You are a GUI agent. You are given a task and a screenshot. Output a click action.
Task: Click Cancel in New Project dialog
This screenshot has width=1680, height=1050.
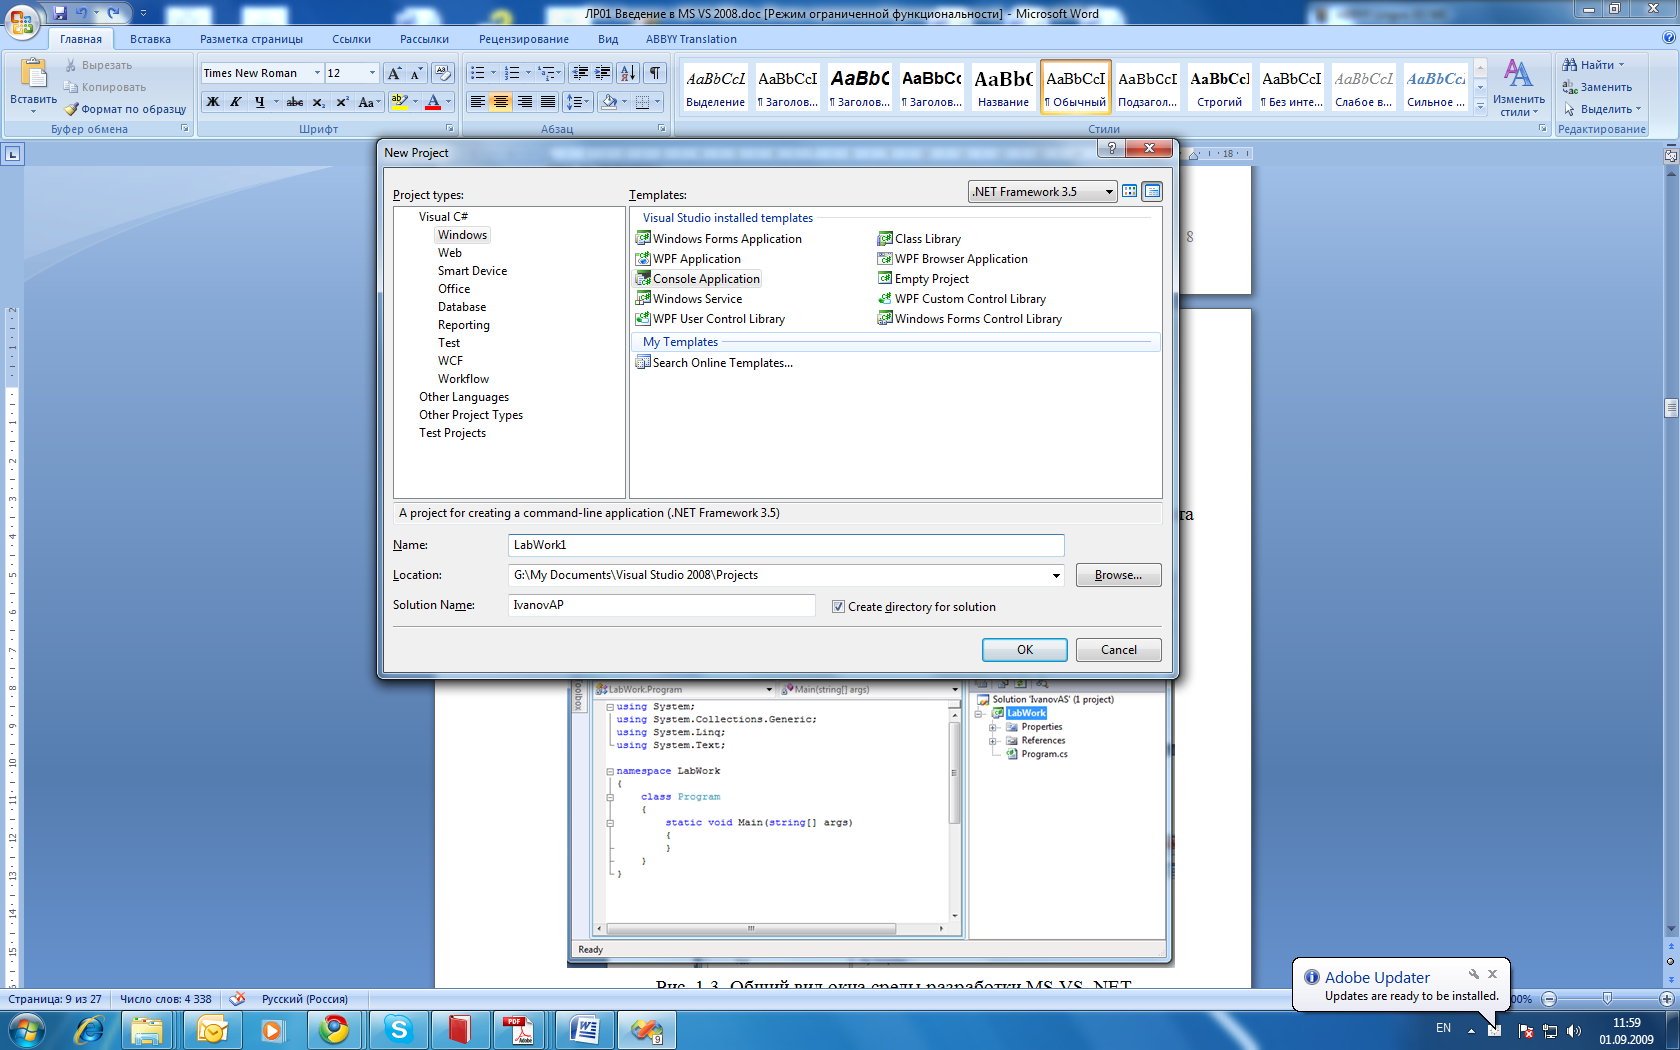(1119, 650)
